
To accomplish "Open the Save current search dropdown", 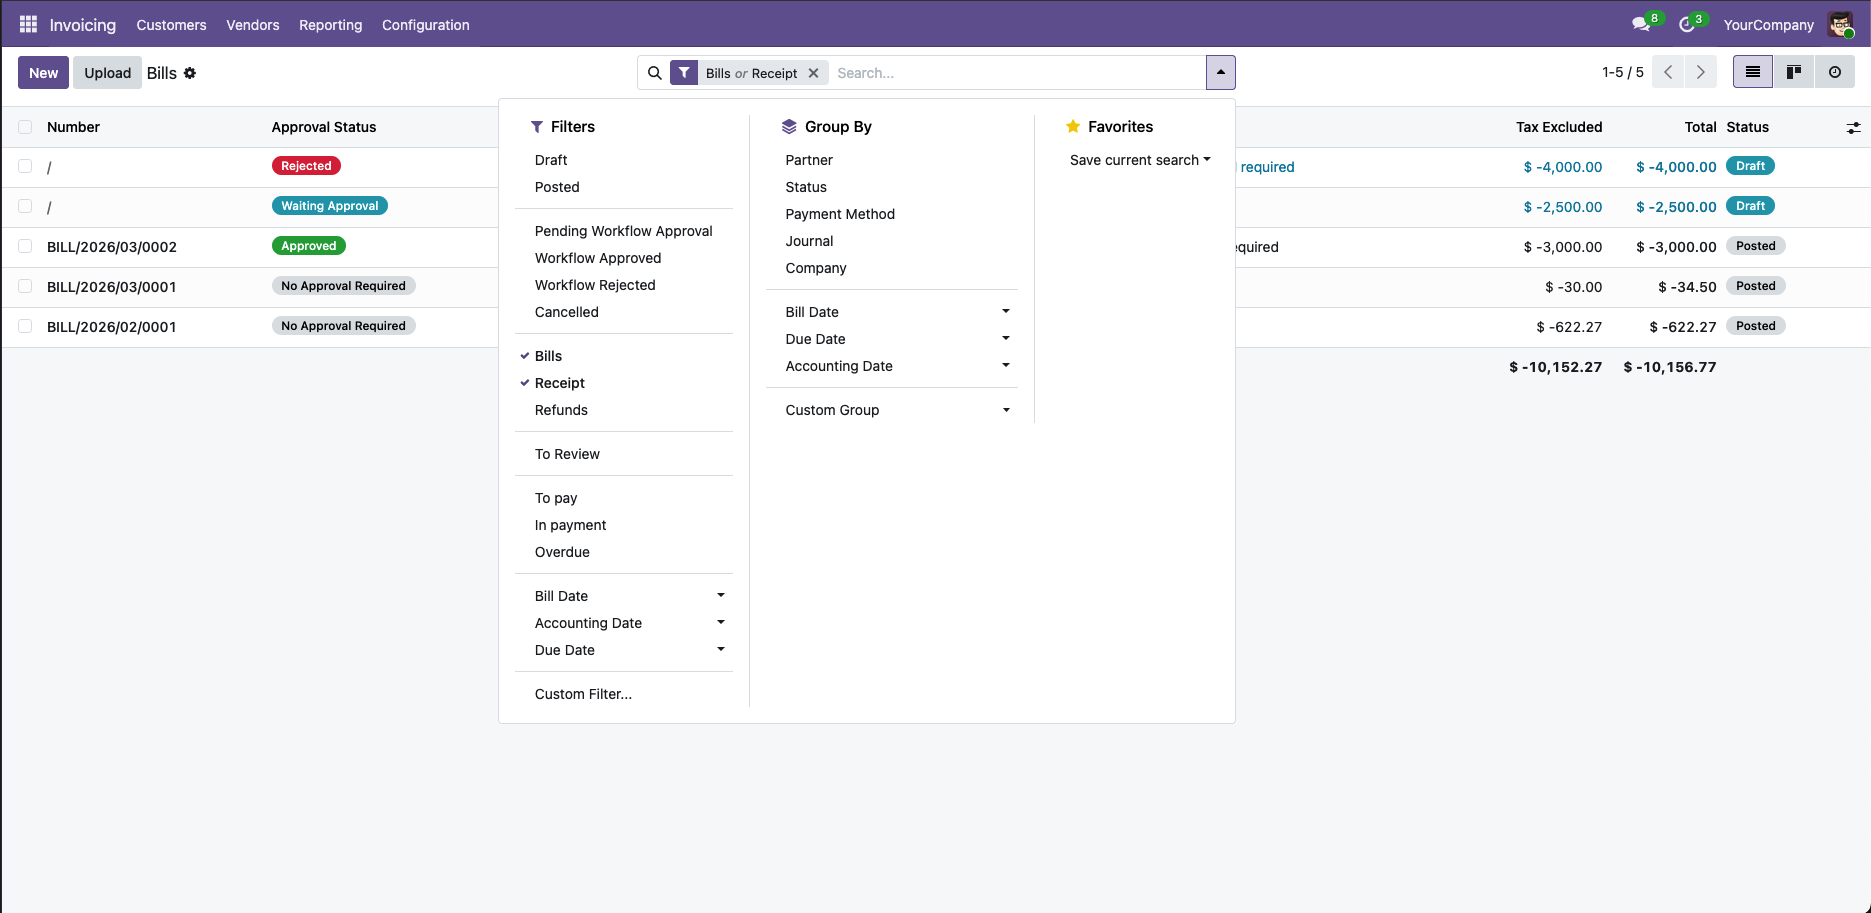I will coord(1138,160).
